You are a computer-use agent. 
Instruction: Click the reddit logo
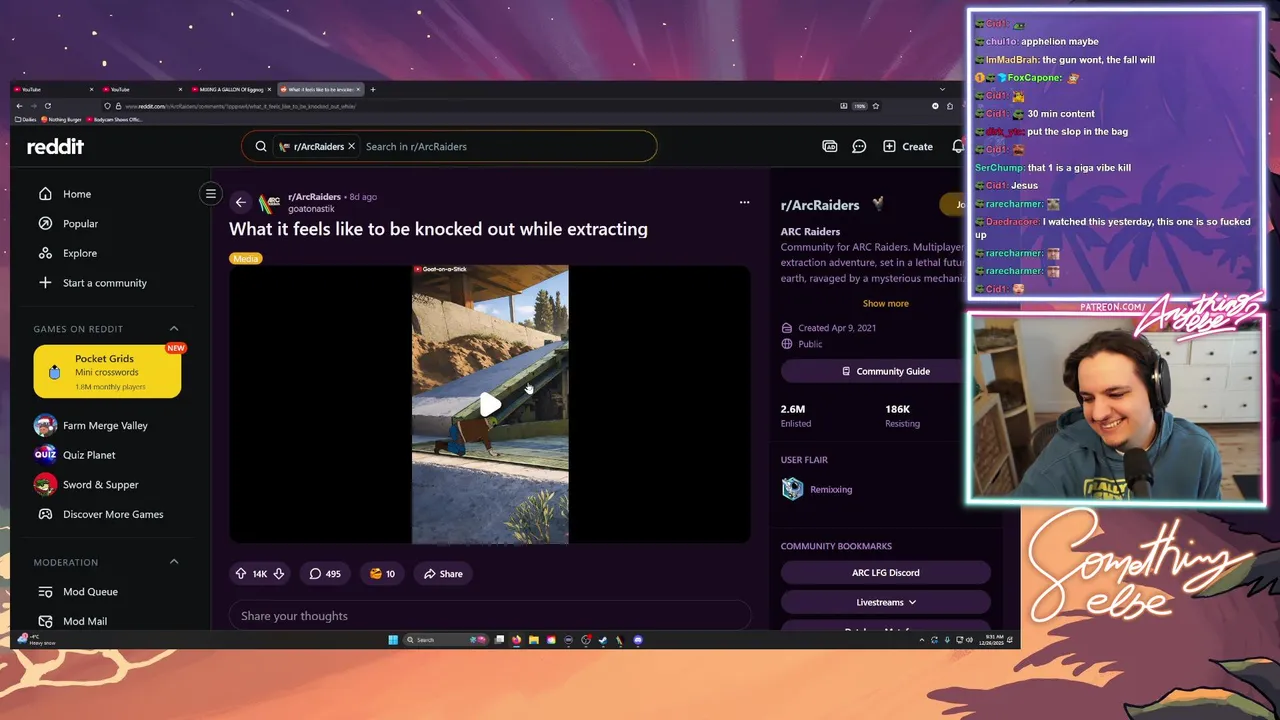click(x=55, y=146)
